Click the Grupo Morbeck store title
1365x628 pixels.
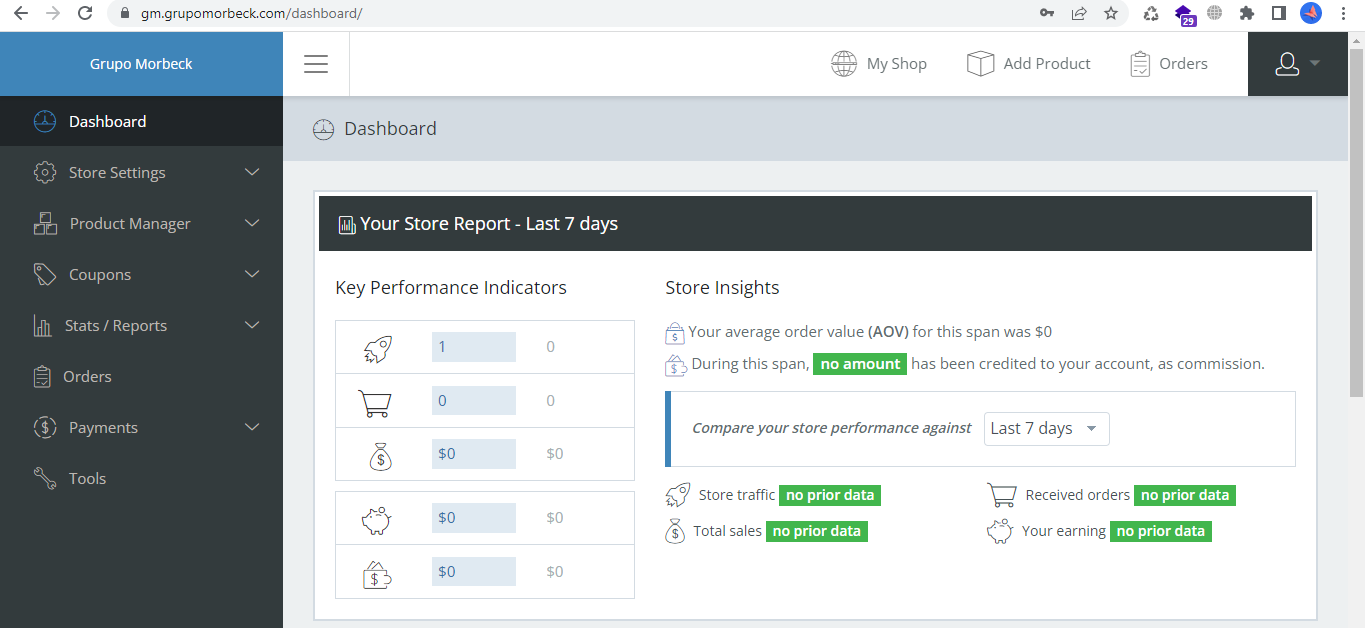[x=141, y=64]
